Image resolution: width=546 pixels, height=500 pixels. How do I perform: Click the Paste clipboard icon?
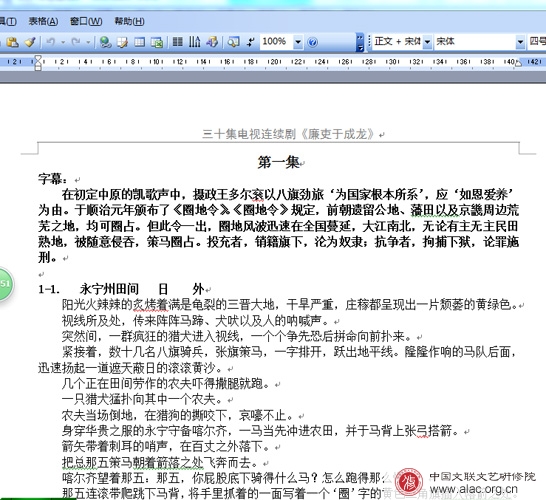click(13, 42)
